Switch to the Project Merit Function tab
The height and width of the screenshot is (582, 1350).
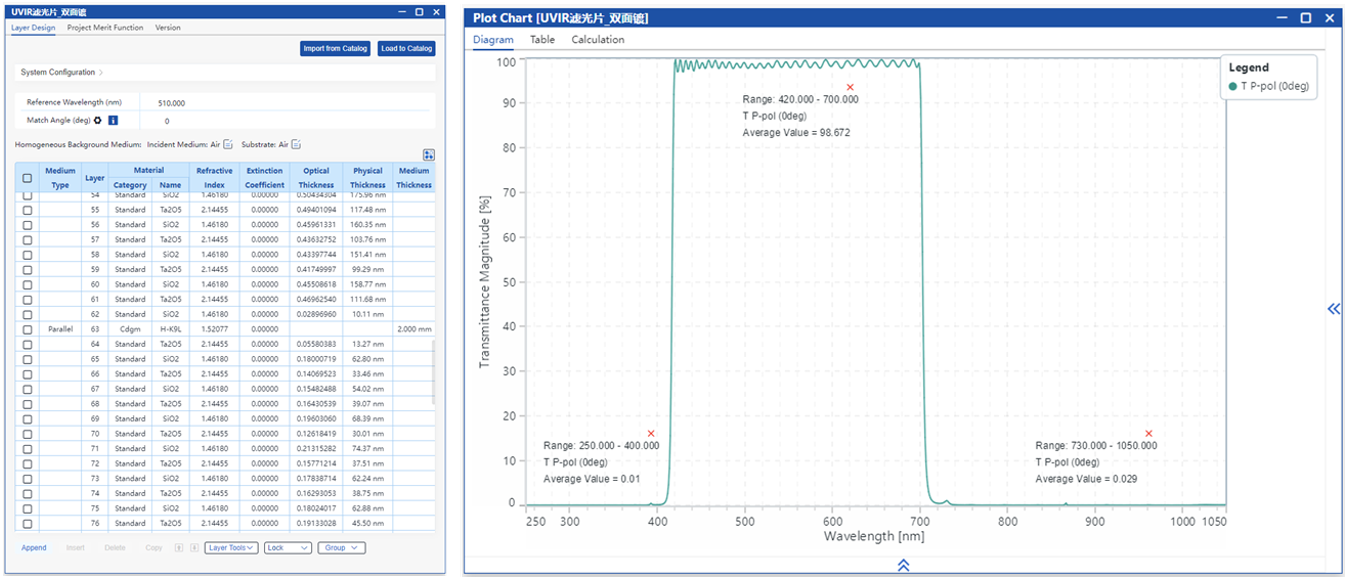coord(105,28)
